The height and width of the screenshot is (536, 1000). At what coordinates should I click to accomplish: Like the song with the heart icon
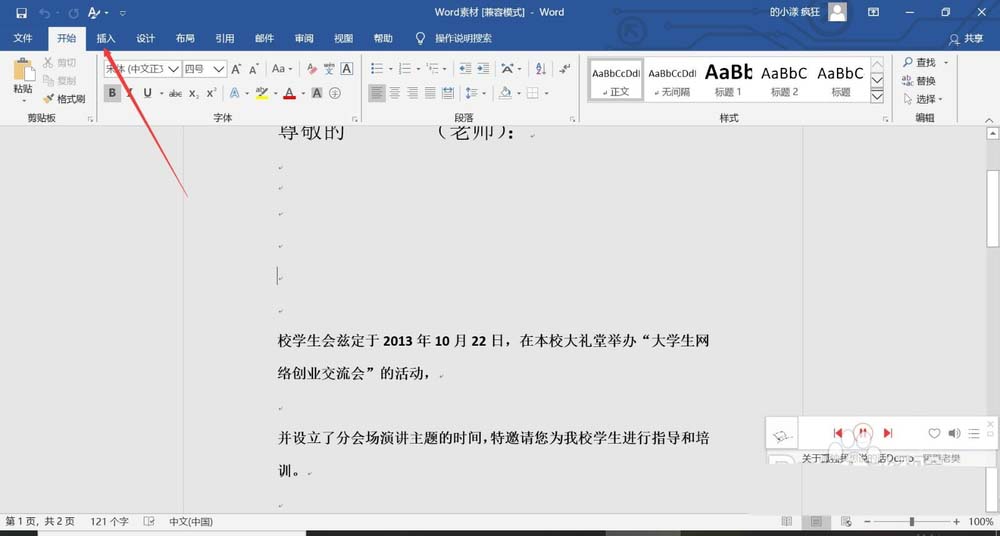pos(934,434)
